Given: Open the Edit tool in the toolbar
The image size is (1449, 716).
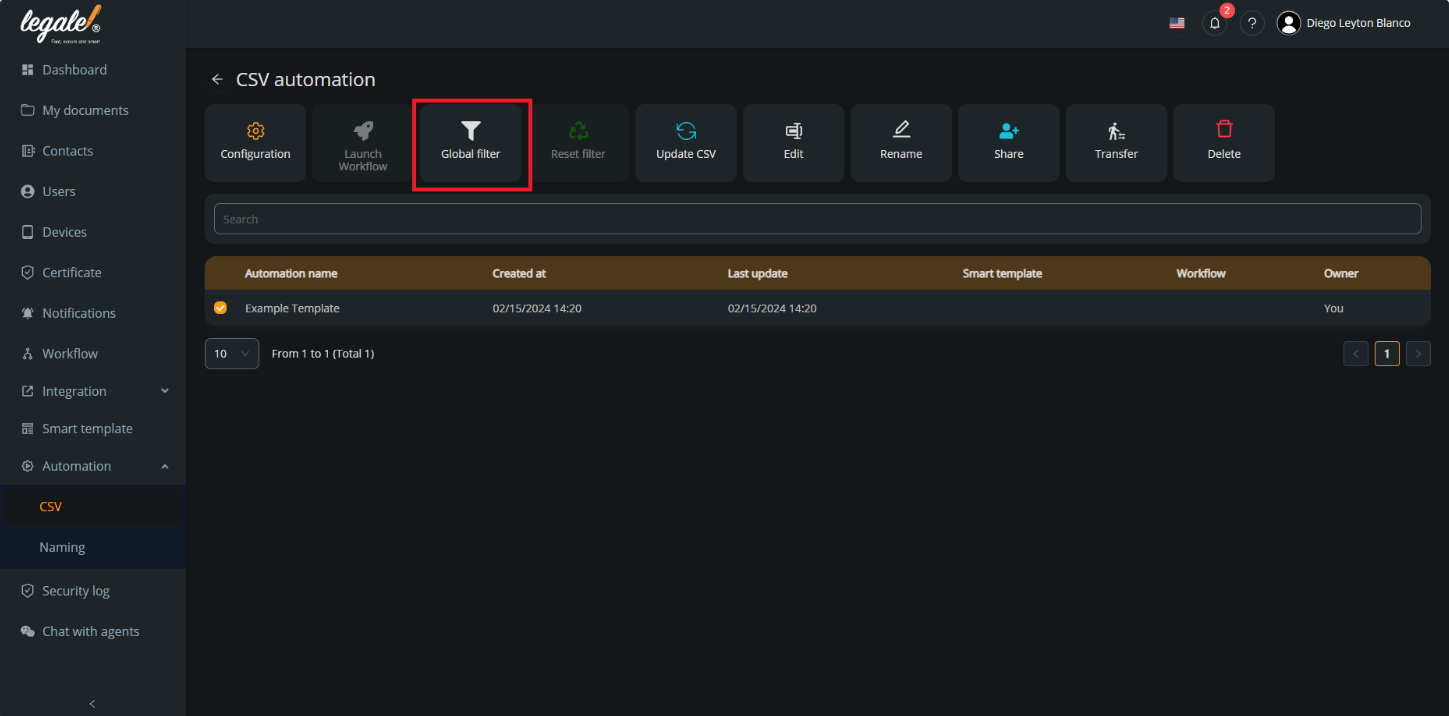Looking at the screenshot, I should point(793,142).
